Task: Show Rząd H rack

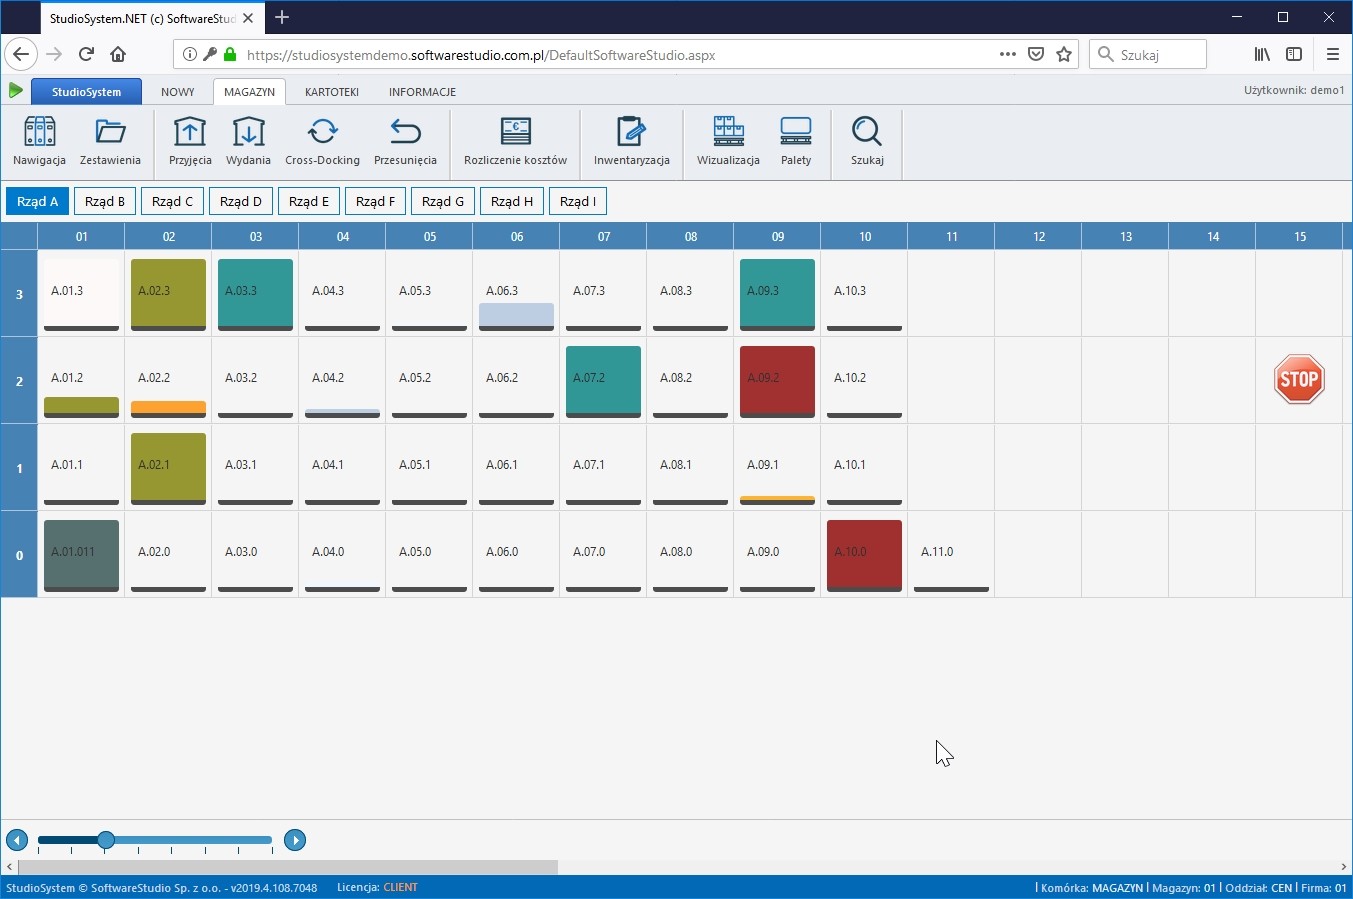Action: coord(512,201)
